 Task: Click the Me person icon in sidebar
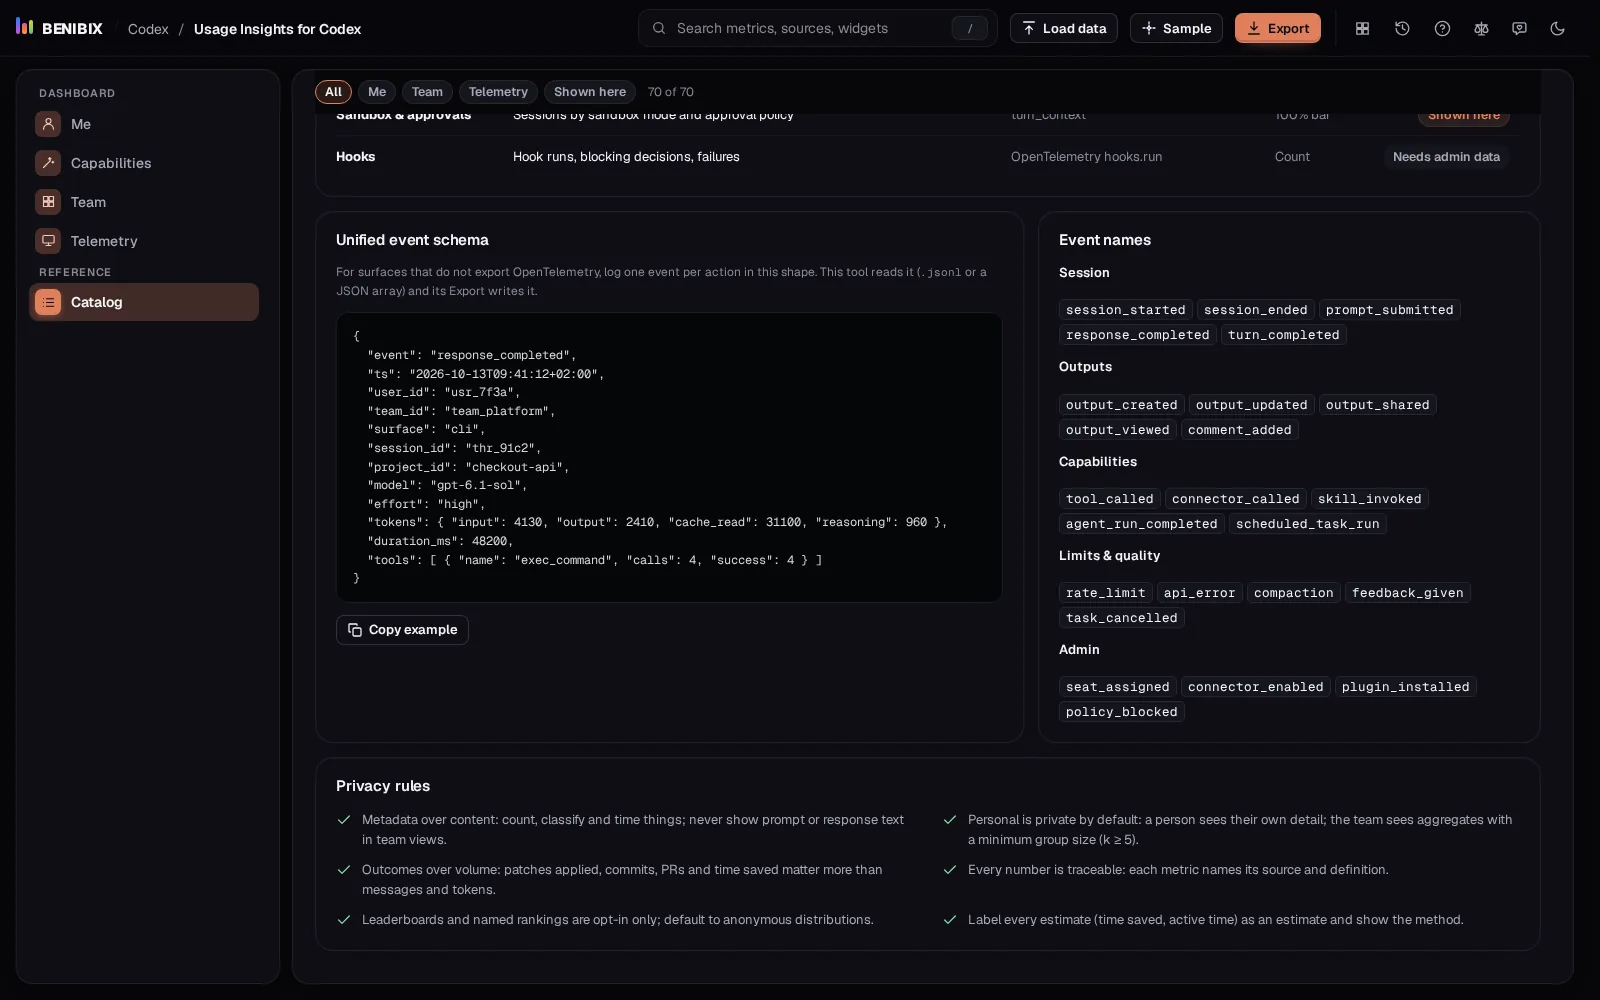click(48, 124)
